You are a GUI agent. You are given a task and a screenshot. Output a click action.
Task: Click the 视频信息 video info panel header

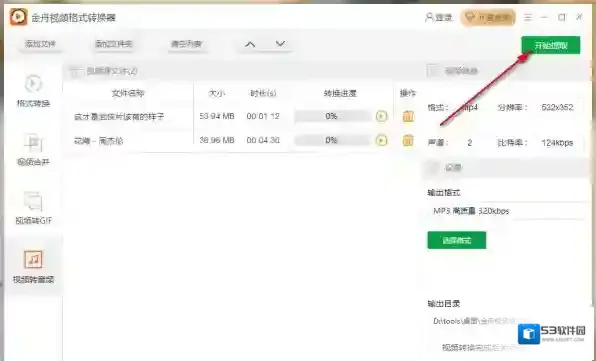point(507,71)
